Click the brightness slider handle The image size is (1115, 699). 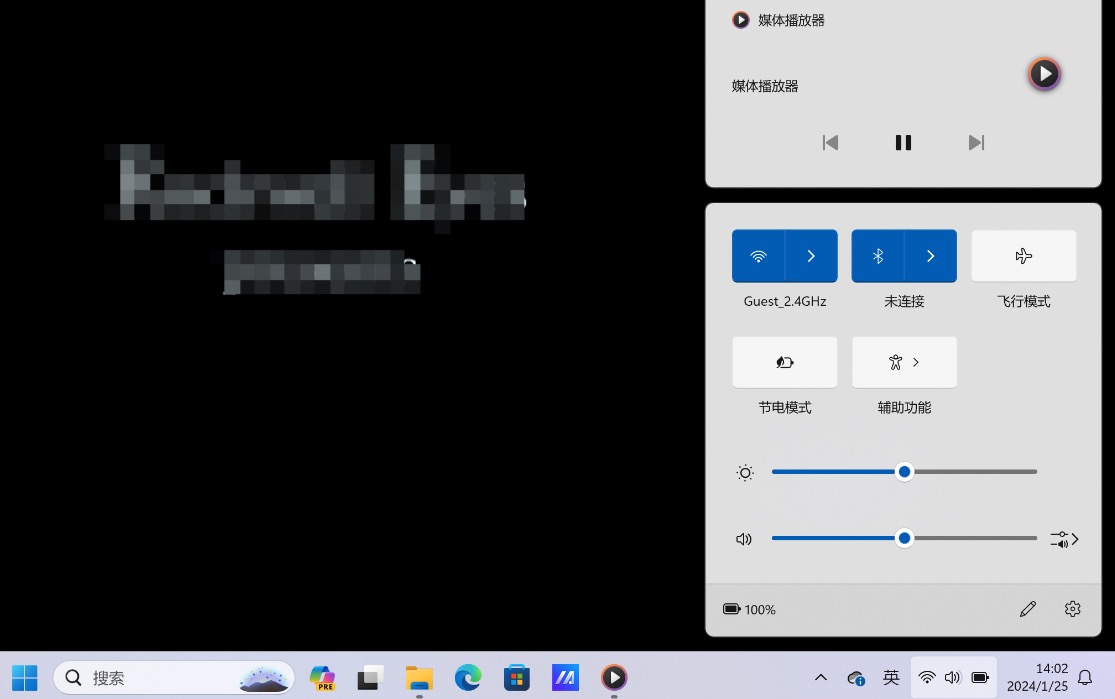[x=904, y=472]
